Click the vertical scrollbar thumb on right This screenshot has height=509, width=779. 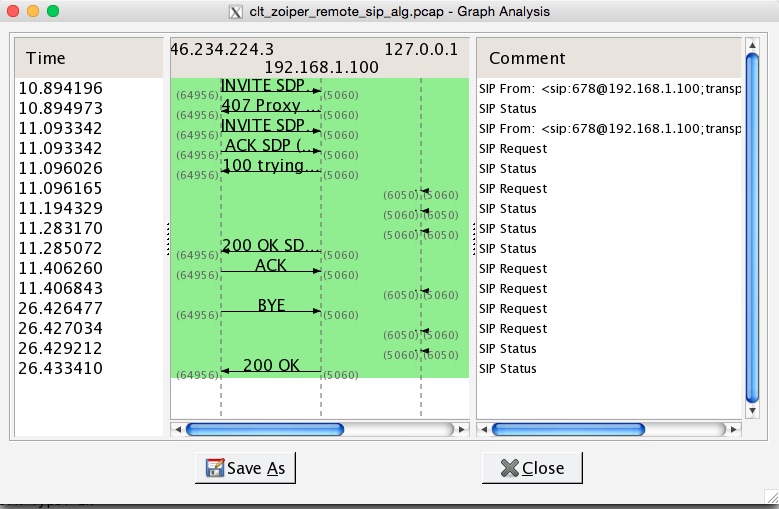(x=752, y=230)
